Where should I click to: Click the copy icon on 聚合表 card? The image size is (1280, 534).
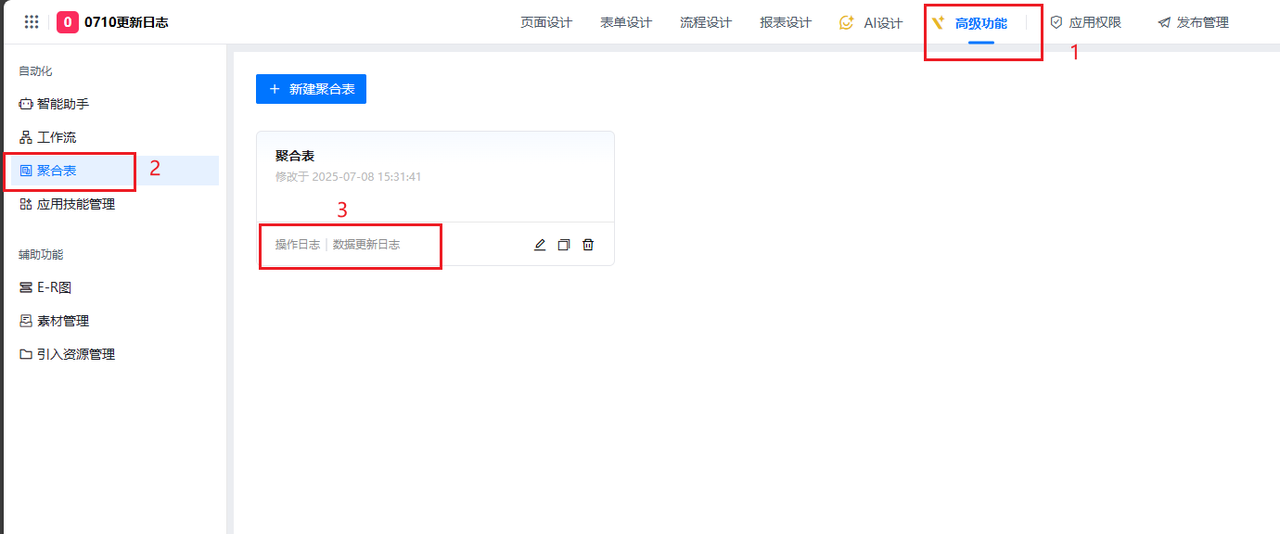click(x=564, y=245)
